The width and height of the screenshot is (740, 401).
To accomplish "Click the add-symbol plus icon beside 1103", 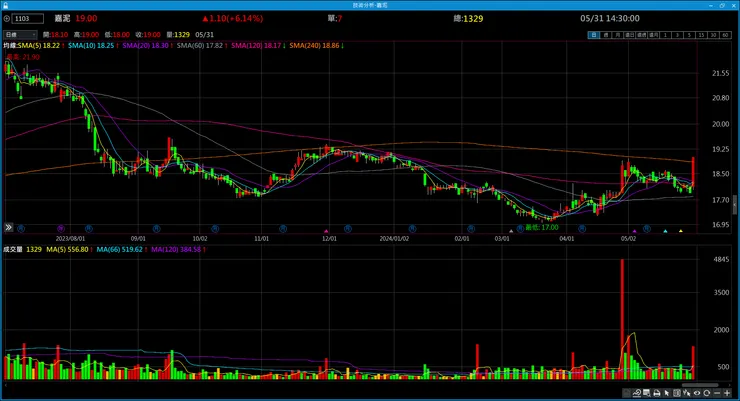I will pos(7,19).
